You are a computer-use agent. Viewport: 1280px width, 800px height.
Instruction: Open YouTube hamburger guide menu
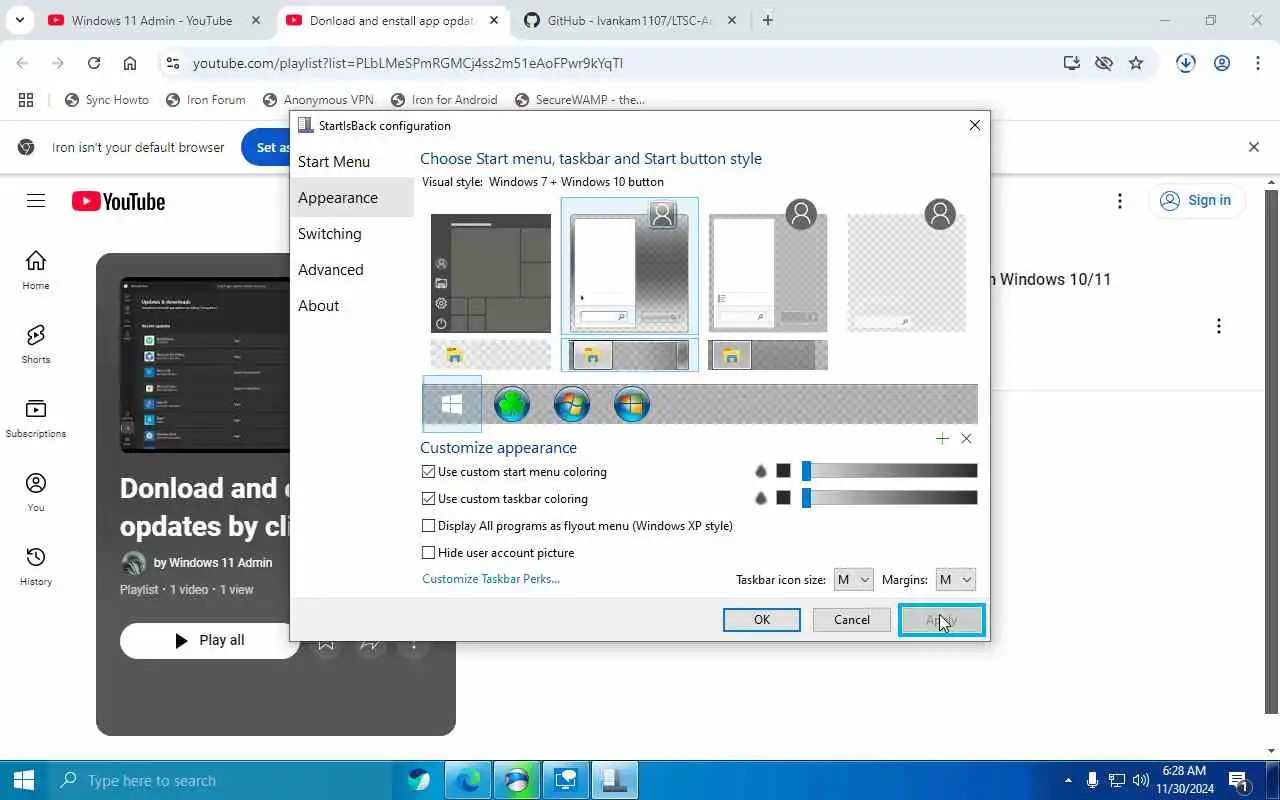click(36, 201)
